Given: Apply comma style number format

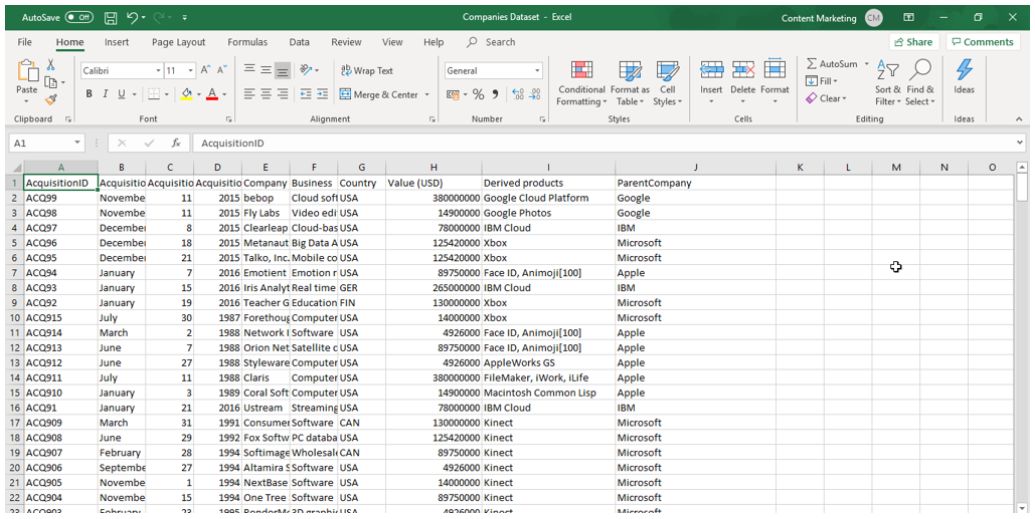Looking at the screenshot, I should 495,94.
